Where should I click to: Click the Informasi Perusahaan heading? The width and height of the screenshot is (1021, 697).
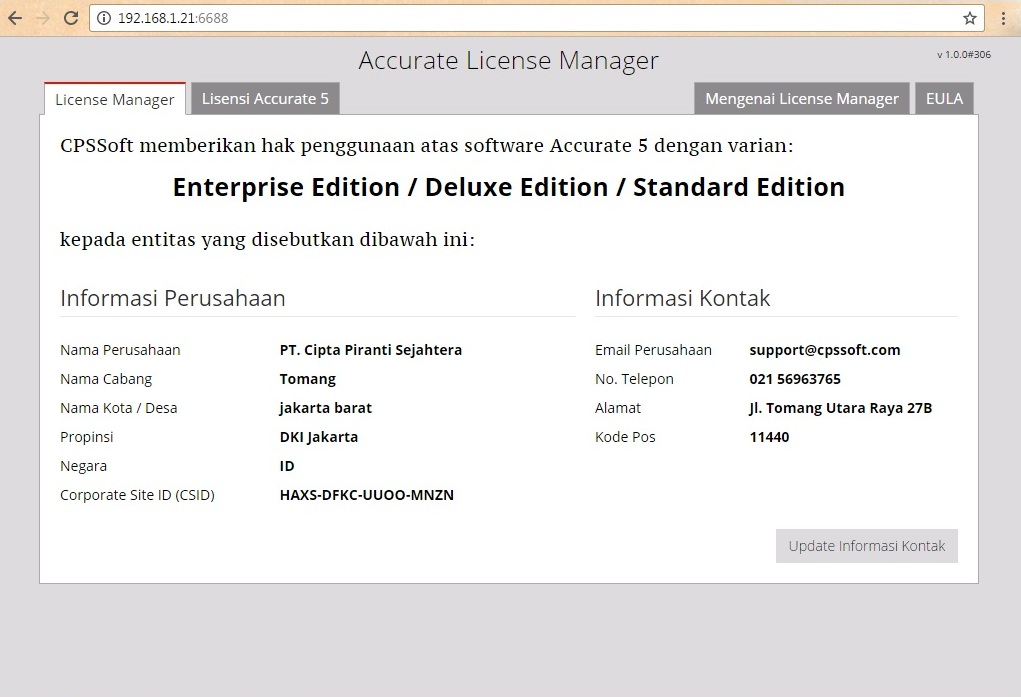tap(173, 297)
